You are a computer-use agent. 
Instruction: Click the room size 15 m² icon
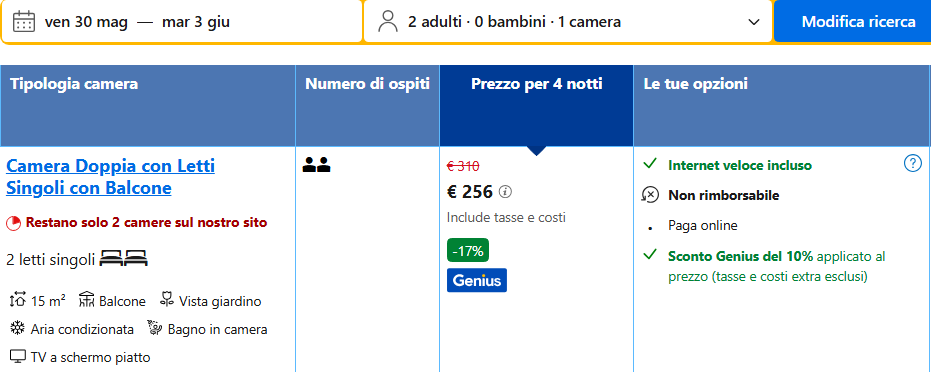(x=18, y=300)
